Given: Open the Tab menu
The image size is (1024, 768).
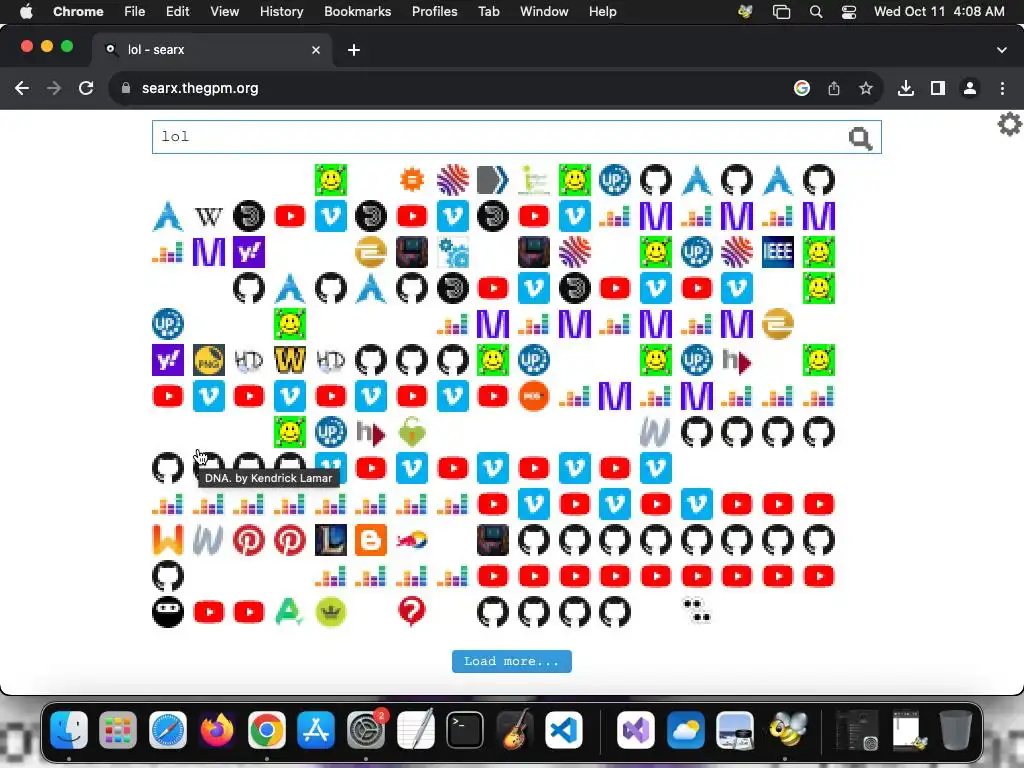Looking at the screenshot, I should coord(488,11).
